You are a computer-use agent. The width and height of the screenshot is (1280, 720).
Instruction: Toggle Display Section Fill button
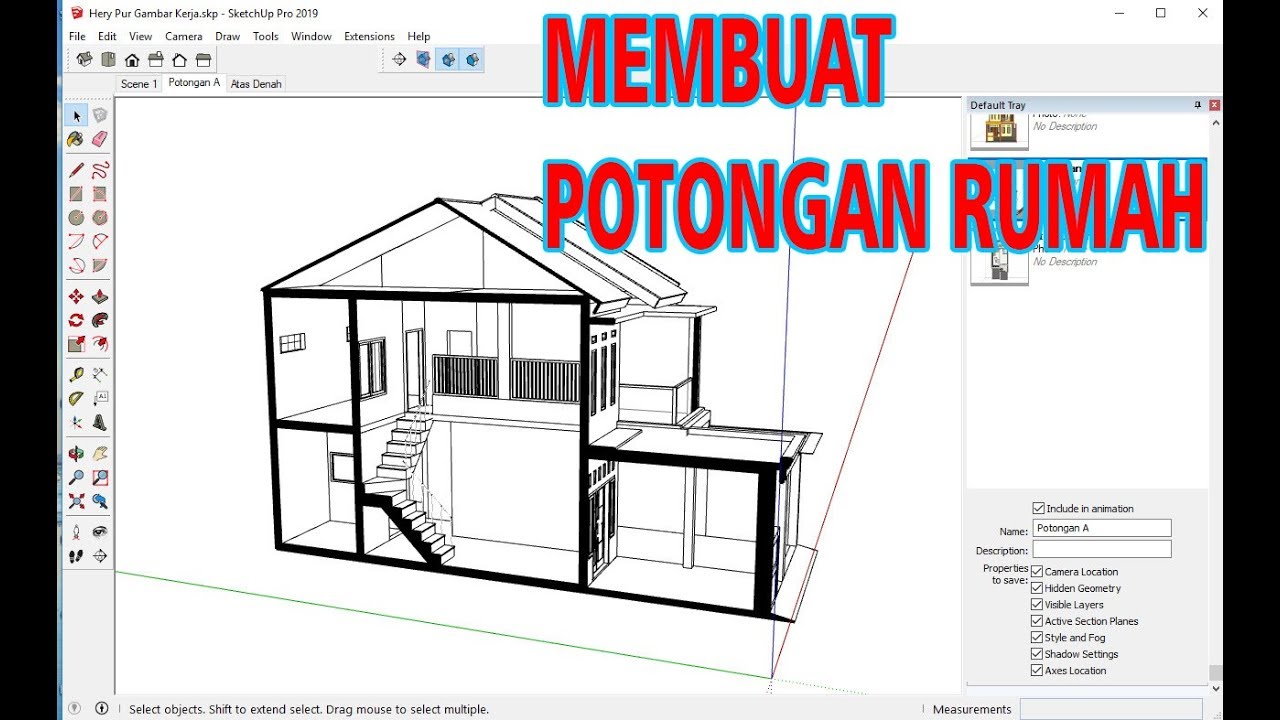tap(472, 60)
